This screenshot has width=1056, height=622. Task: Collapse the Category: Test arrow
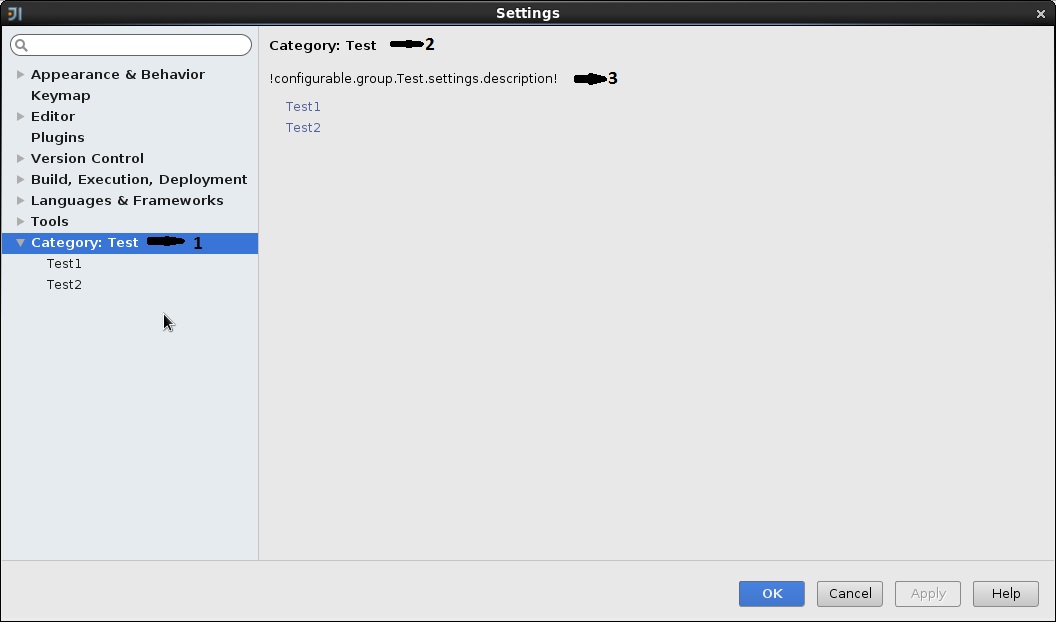point(20,242)
